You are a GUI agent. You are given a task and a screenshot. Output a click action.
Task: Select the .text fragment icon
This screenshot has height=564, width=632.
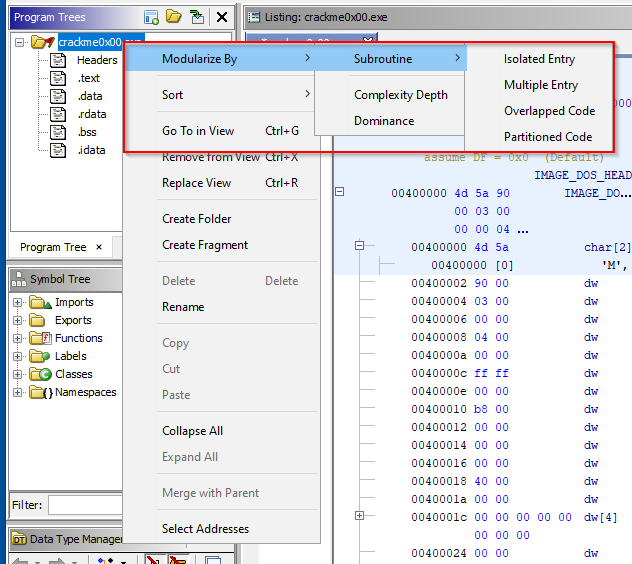[58, 78]
